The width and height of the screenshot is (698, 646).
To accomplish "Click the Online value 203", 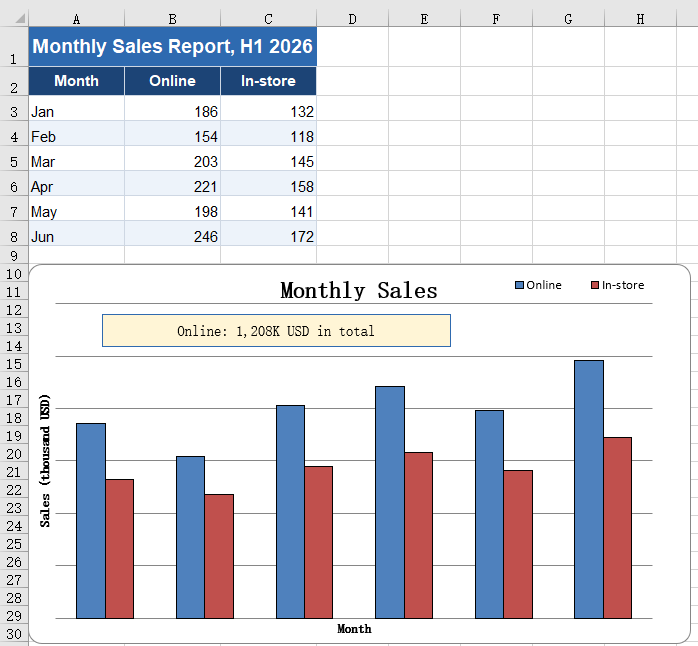I will coord(173,158).
